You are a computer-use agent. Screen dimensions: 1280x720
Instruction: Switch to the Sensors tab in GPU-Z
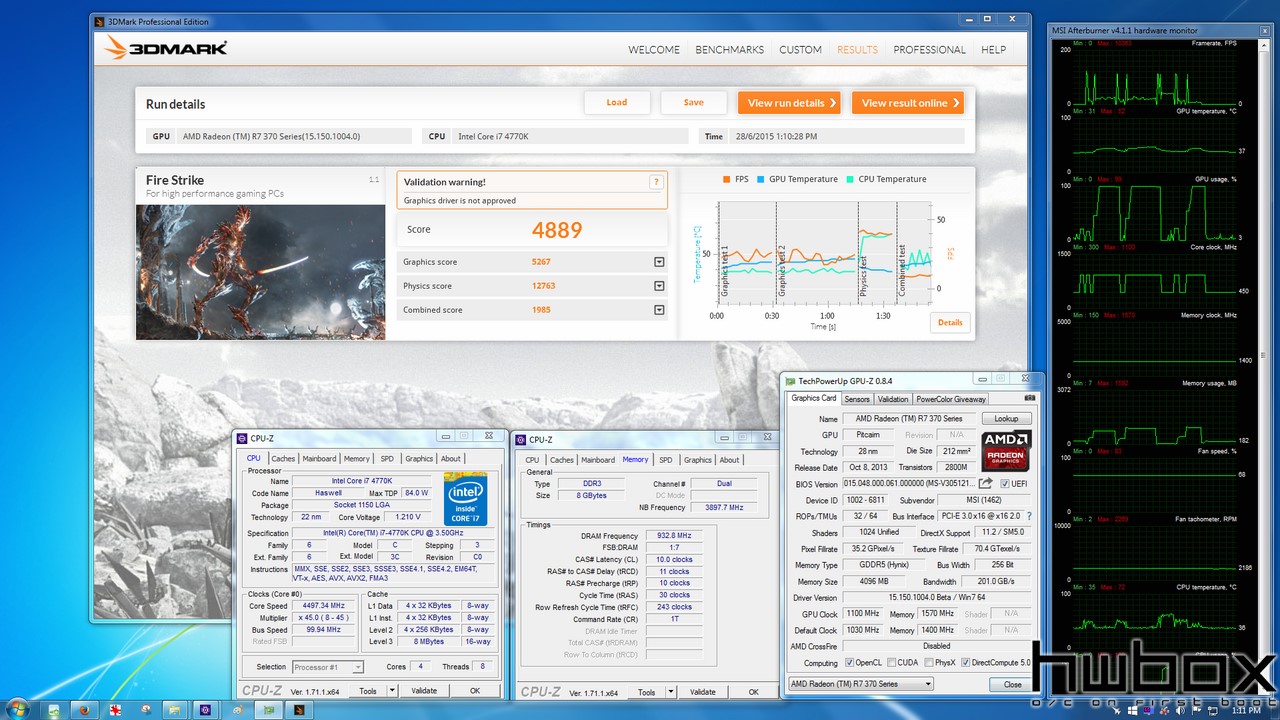[x=856, y=399]
